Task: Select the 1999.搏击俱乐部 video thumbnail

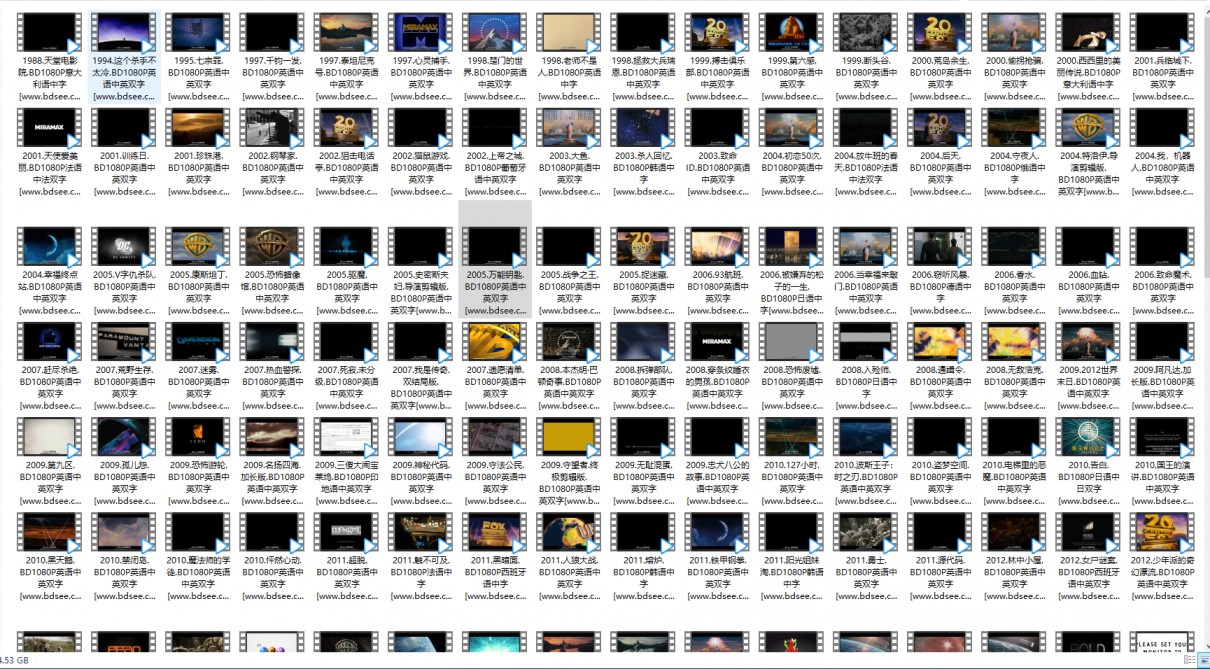Action: [717, 33]
